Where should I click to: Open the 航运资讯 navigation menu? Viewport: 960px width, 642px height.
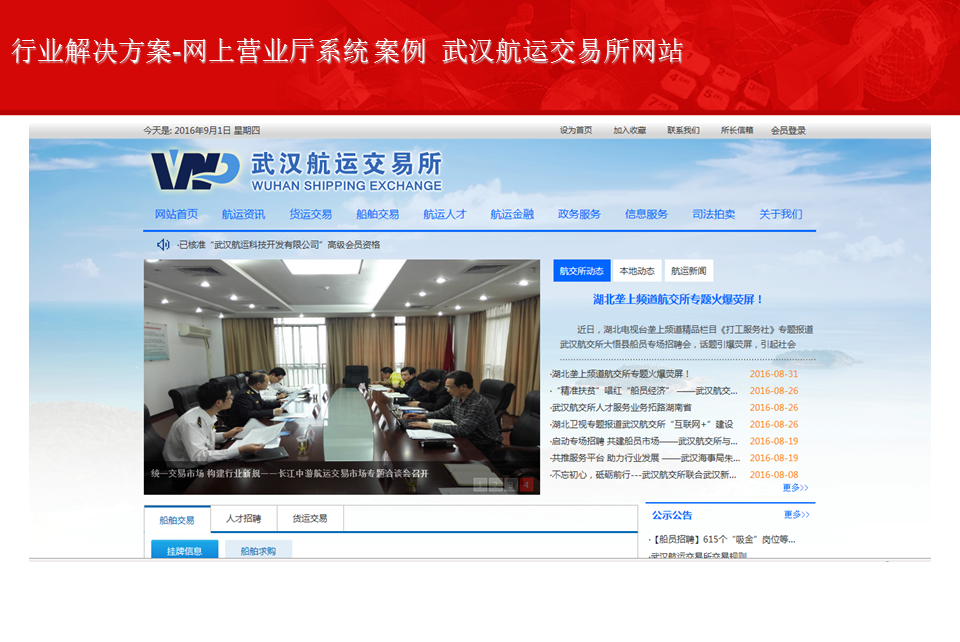click(243, 214)
